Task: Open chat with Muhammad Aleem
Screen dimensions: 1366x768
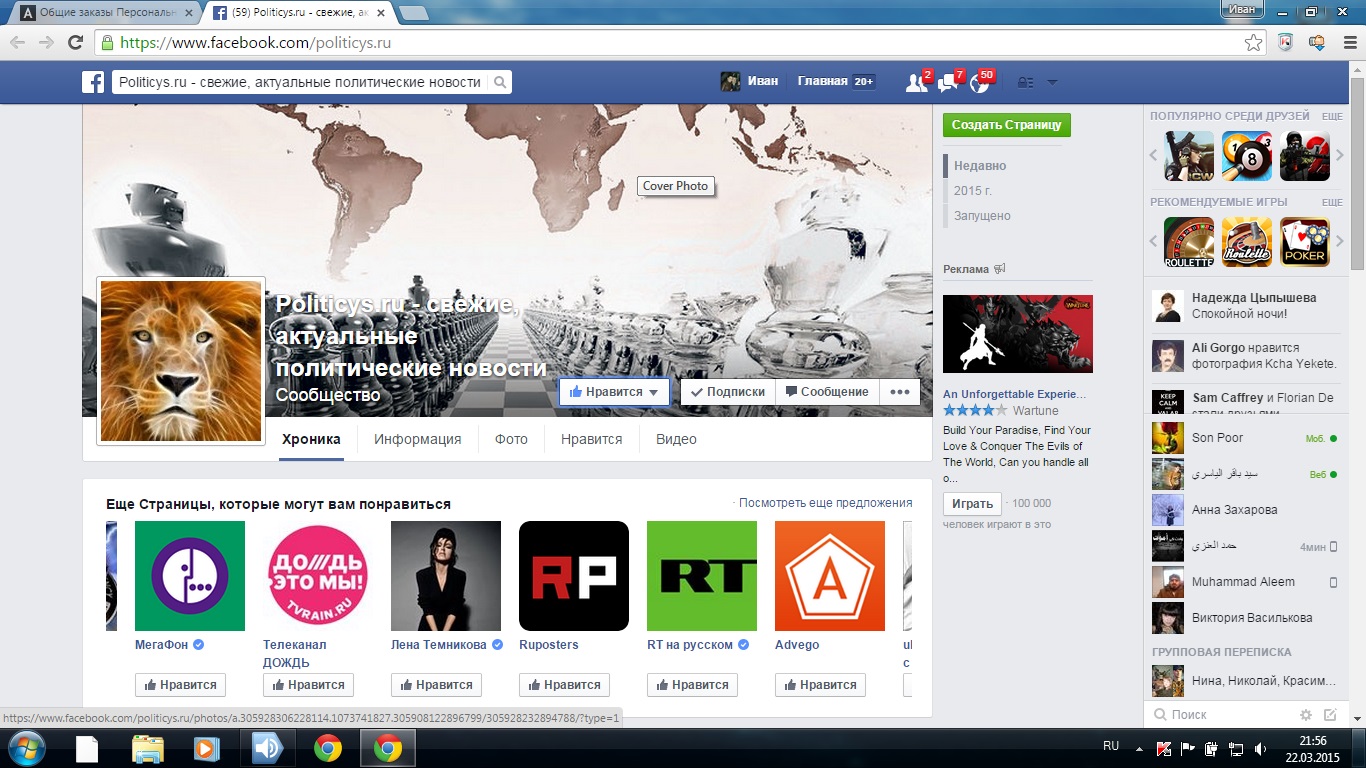Action: click(x=1244, y=582)
